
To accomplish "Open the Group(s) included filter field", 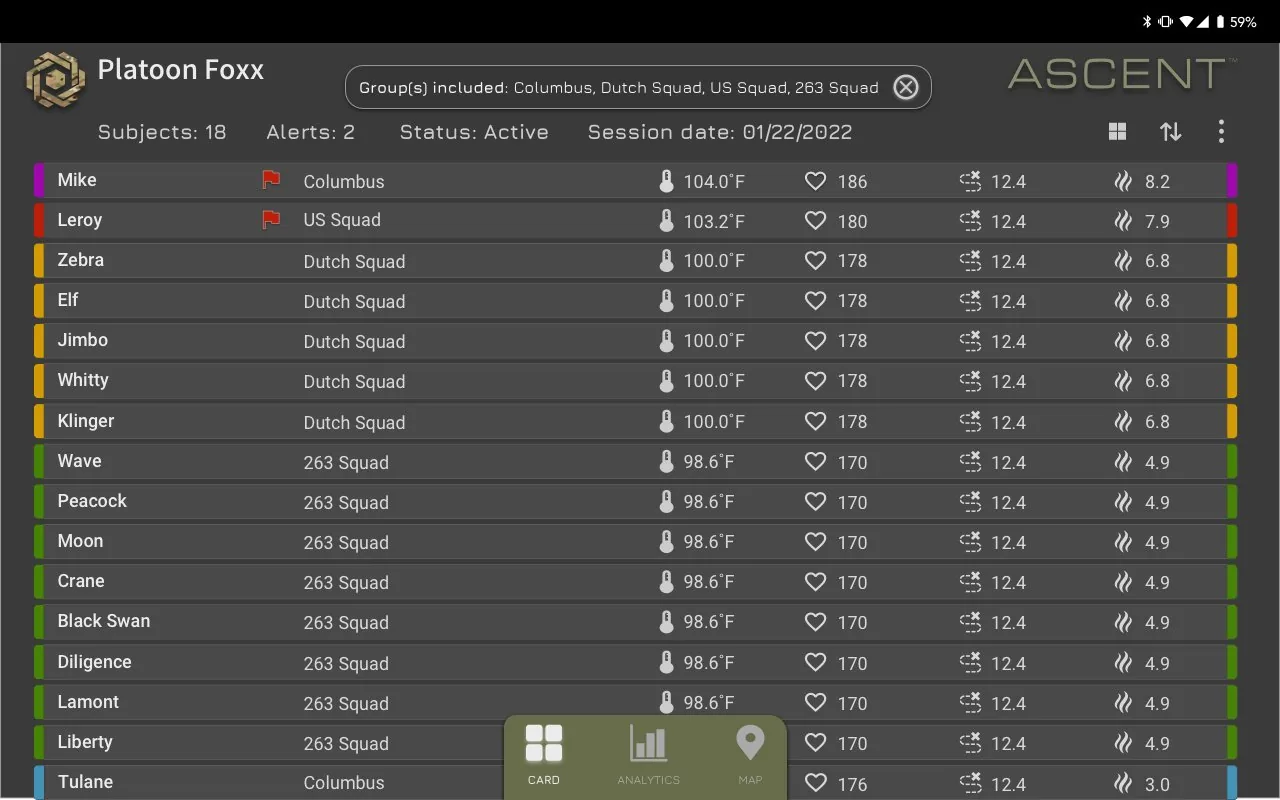I will click(x=638, y=88).
